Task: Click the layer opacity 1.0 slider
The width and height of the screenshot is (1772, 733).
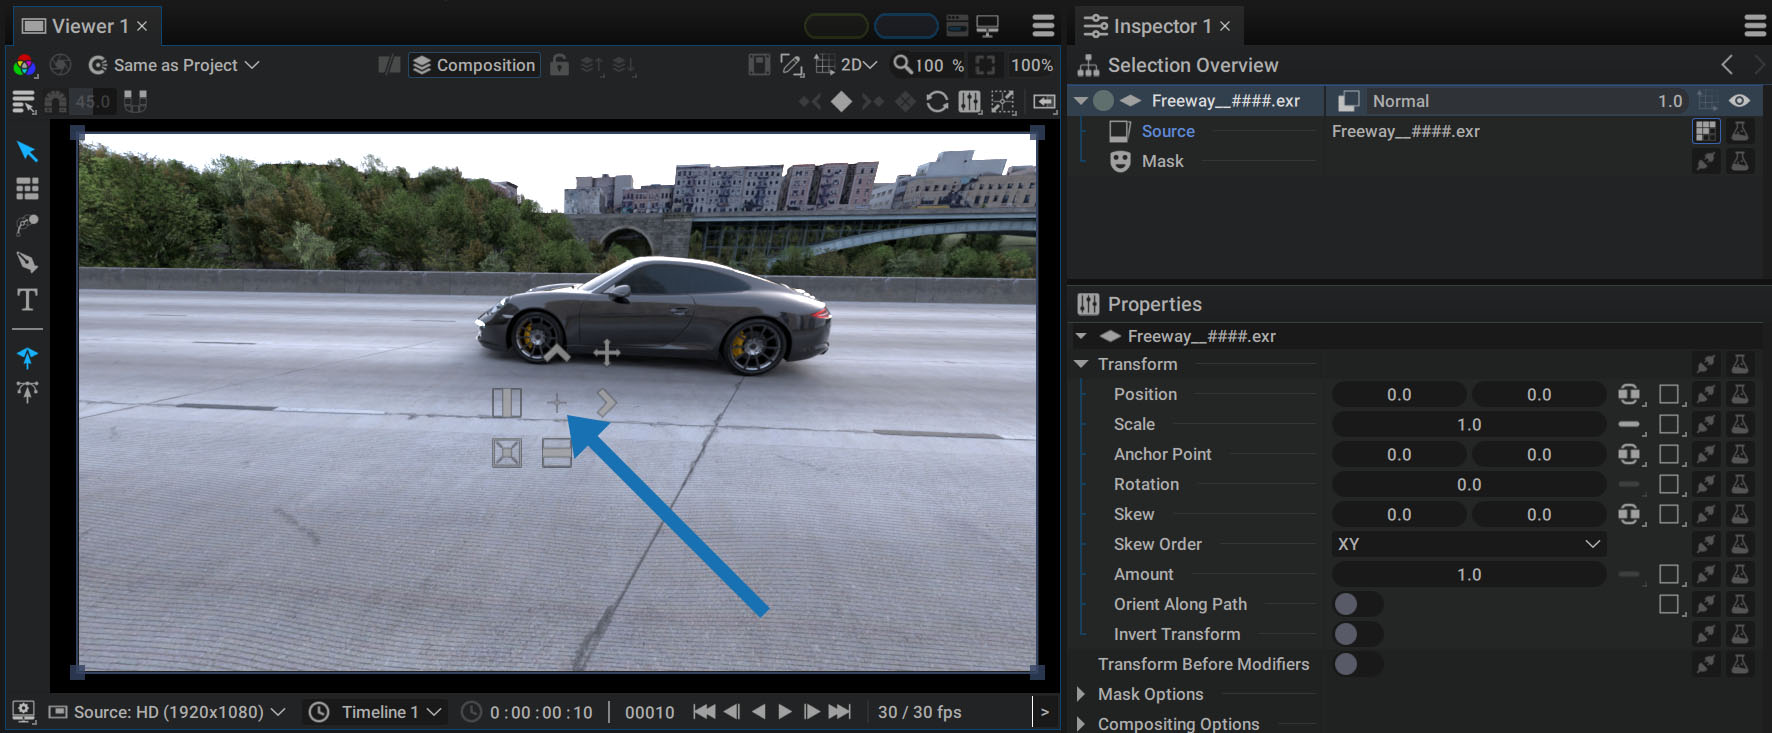Action: [x=1670, y=101]
